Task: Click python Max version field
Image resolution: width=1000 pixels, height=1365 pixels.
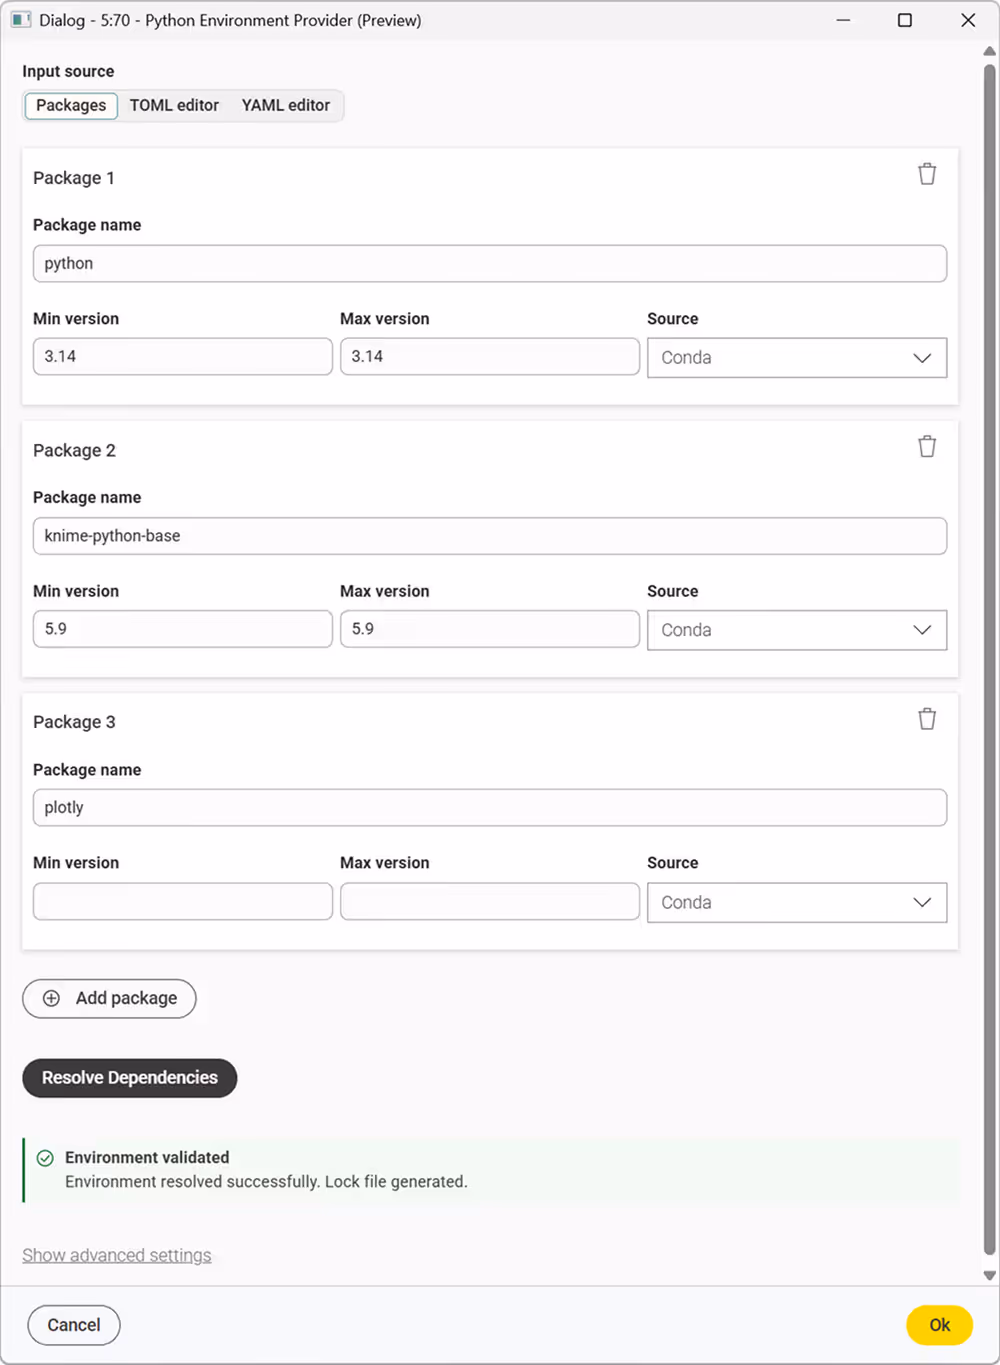Action: tap(490, 356)
